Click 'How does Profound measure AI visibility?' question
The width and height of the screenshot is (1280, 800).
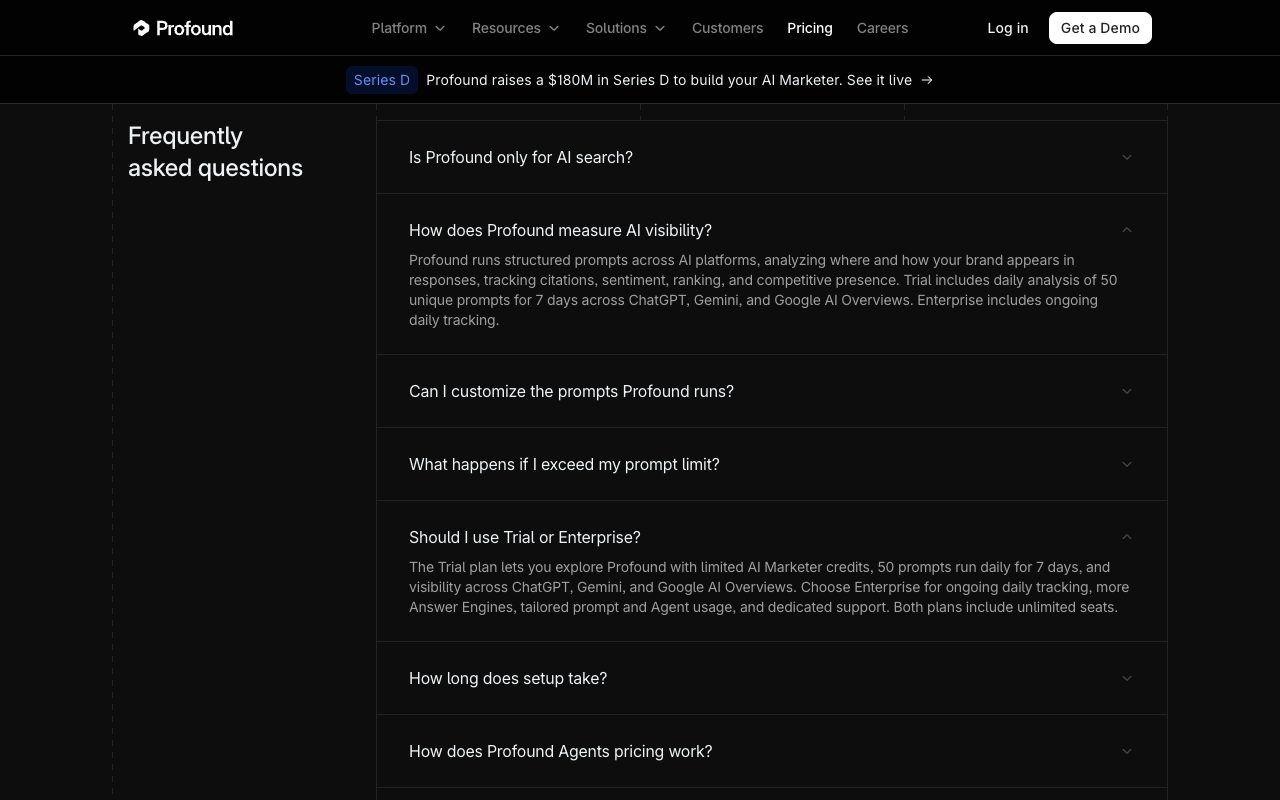pyautogui.click(x=560, y=230)
